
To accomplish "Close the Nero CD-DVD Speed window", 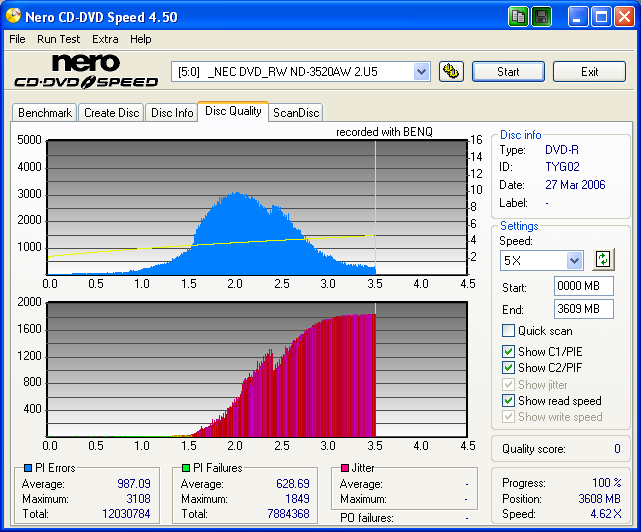I will click(x=624, y=17).
